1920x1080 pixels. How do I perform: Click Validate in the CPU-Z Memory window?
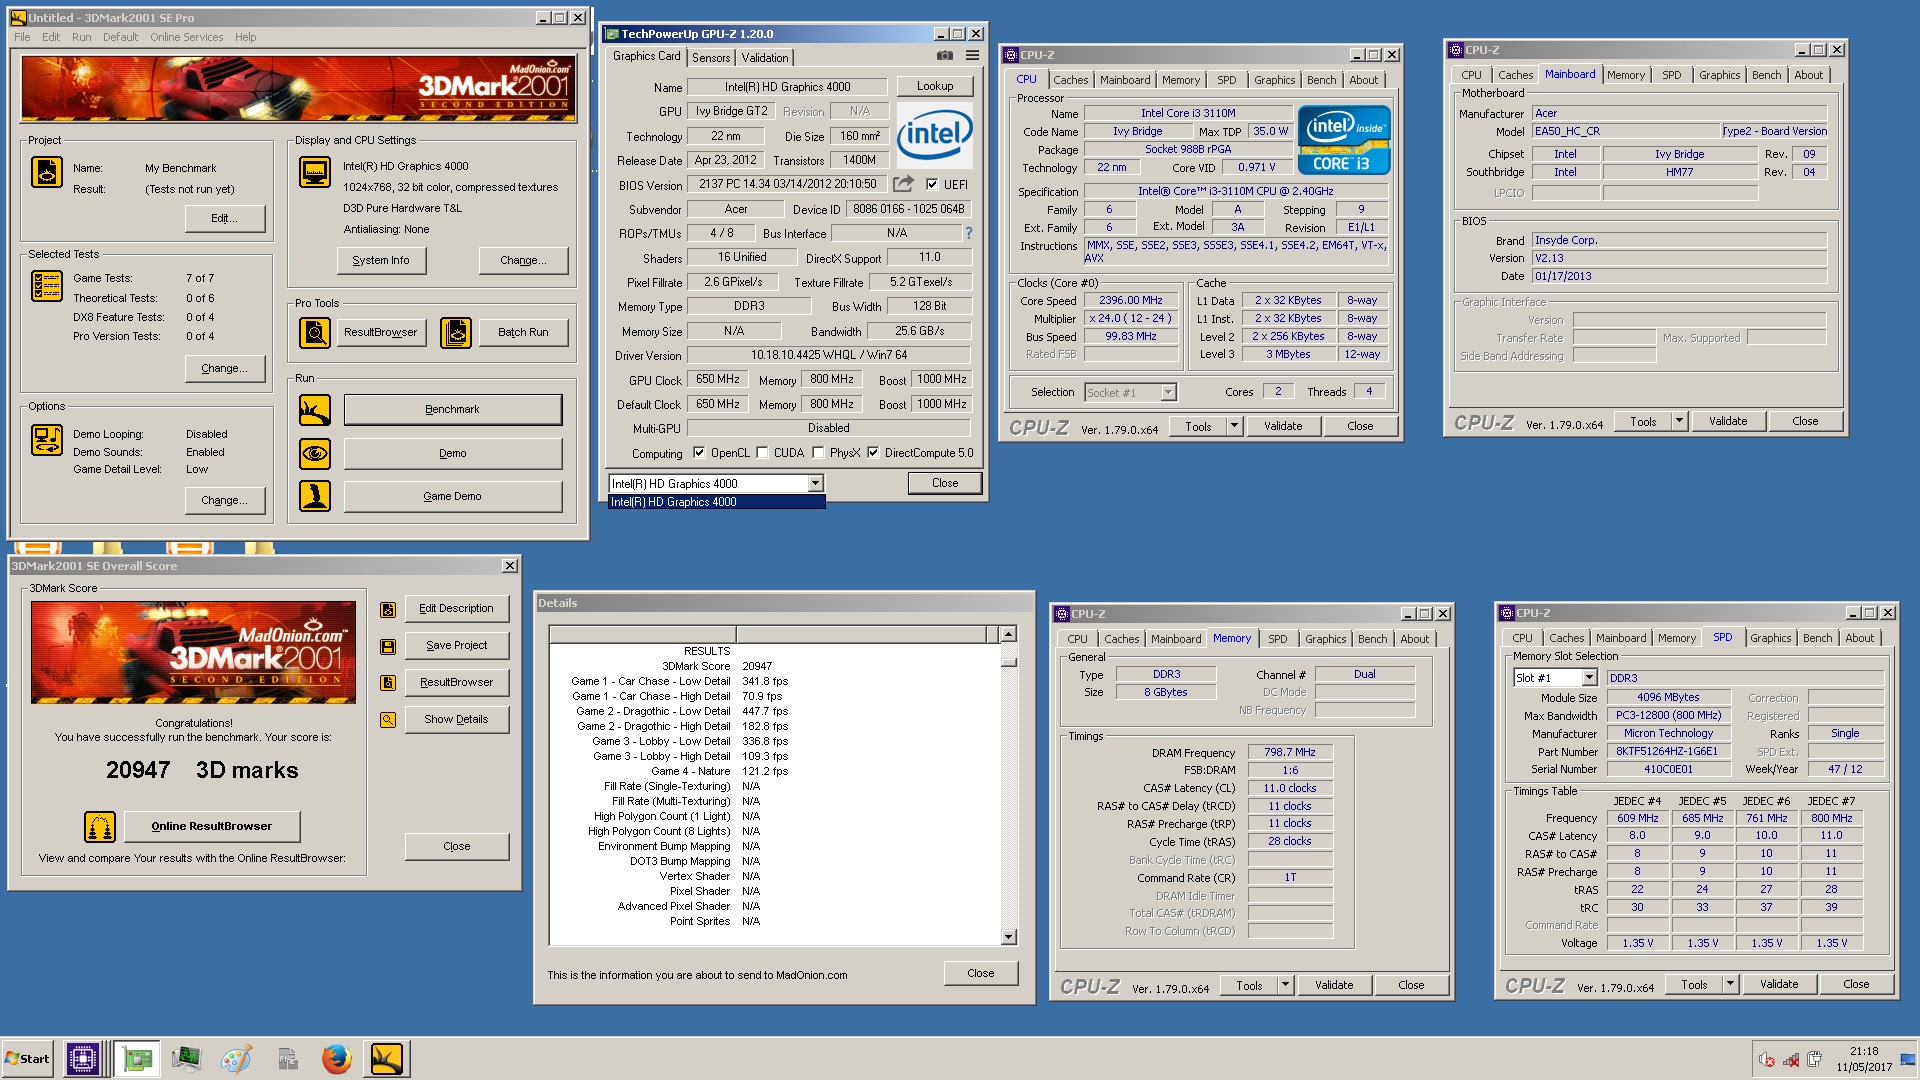[1333, 985]
